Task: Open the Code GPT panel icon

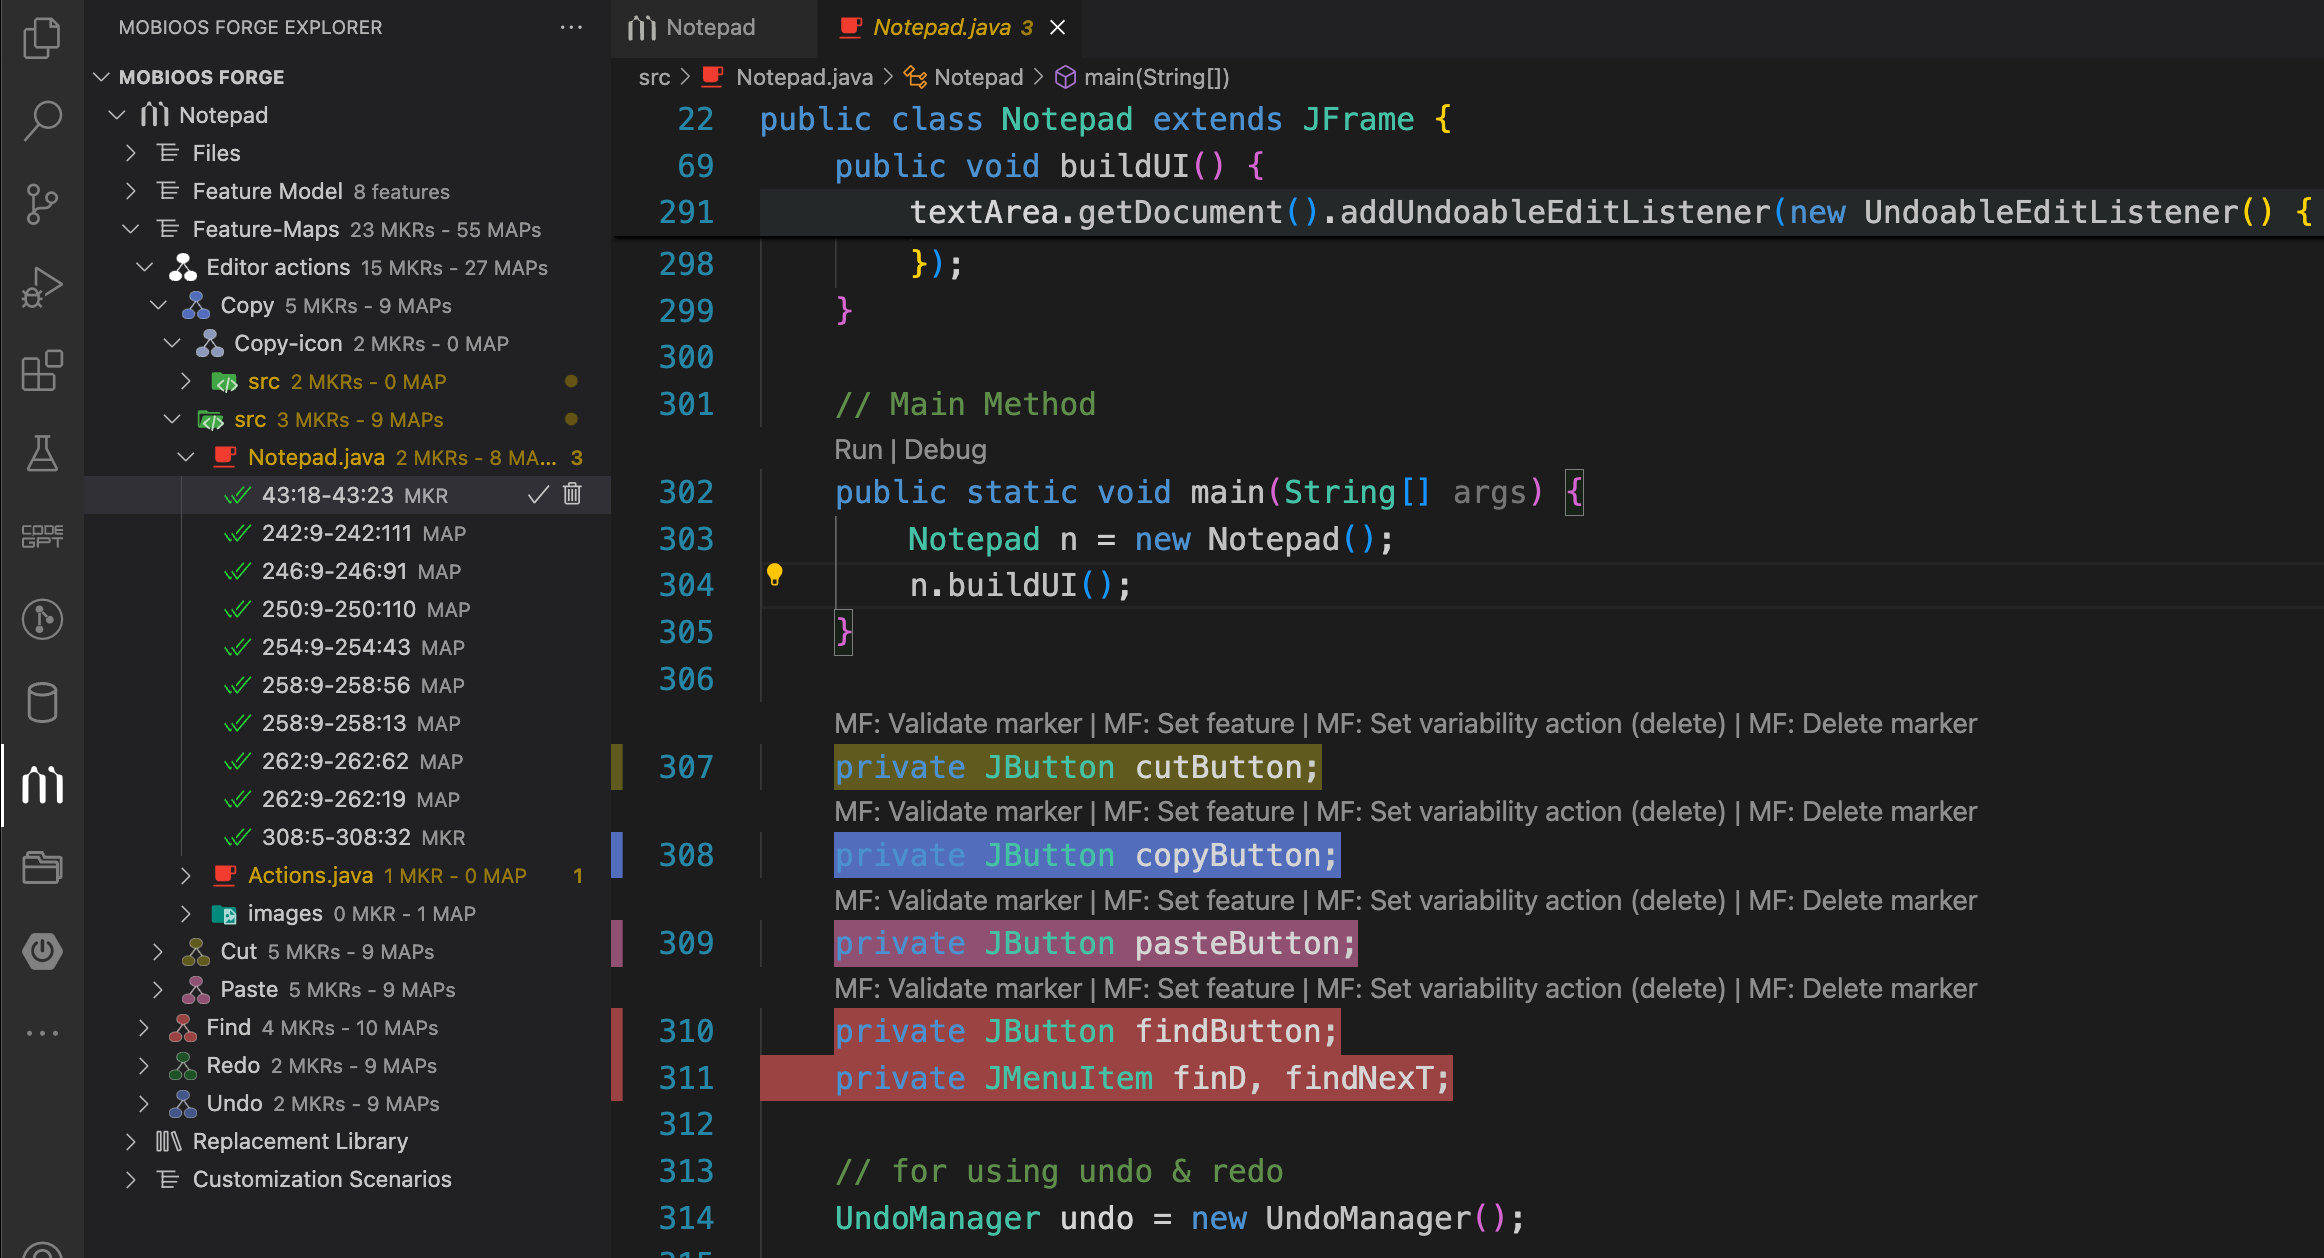Action: click(x=42, y=536)
